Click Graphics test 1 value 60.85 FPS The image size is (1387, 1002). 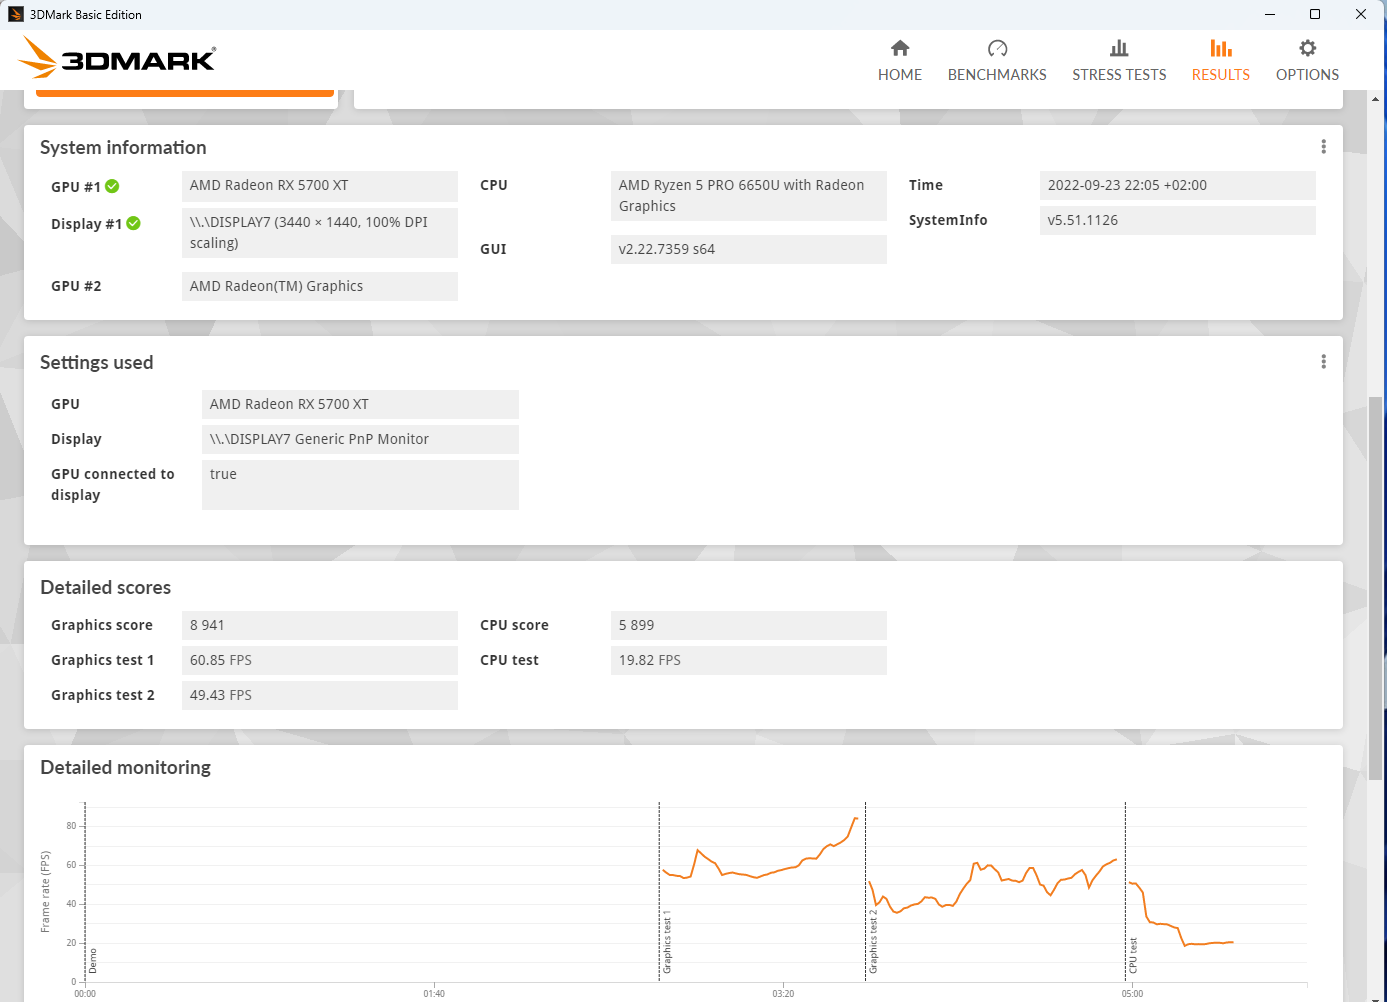(x=320, y=660)
